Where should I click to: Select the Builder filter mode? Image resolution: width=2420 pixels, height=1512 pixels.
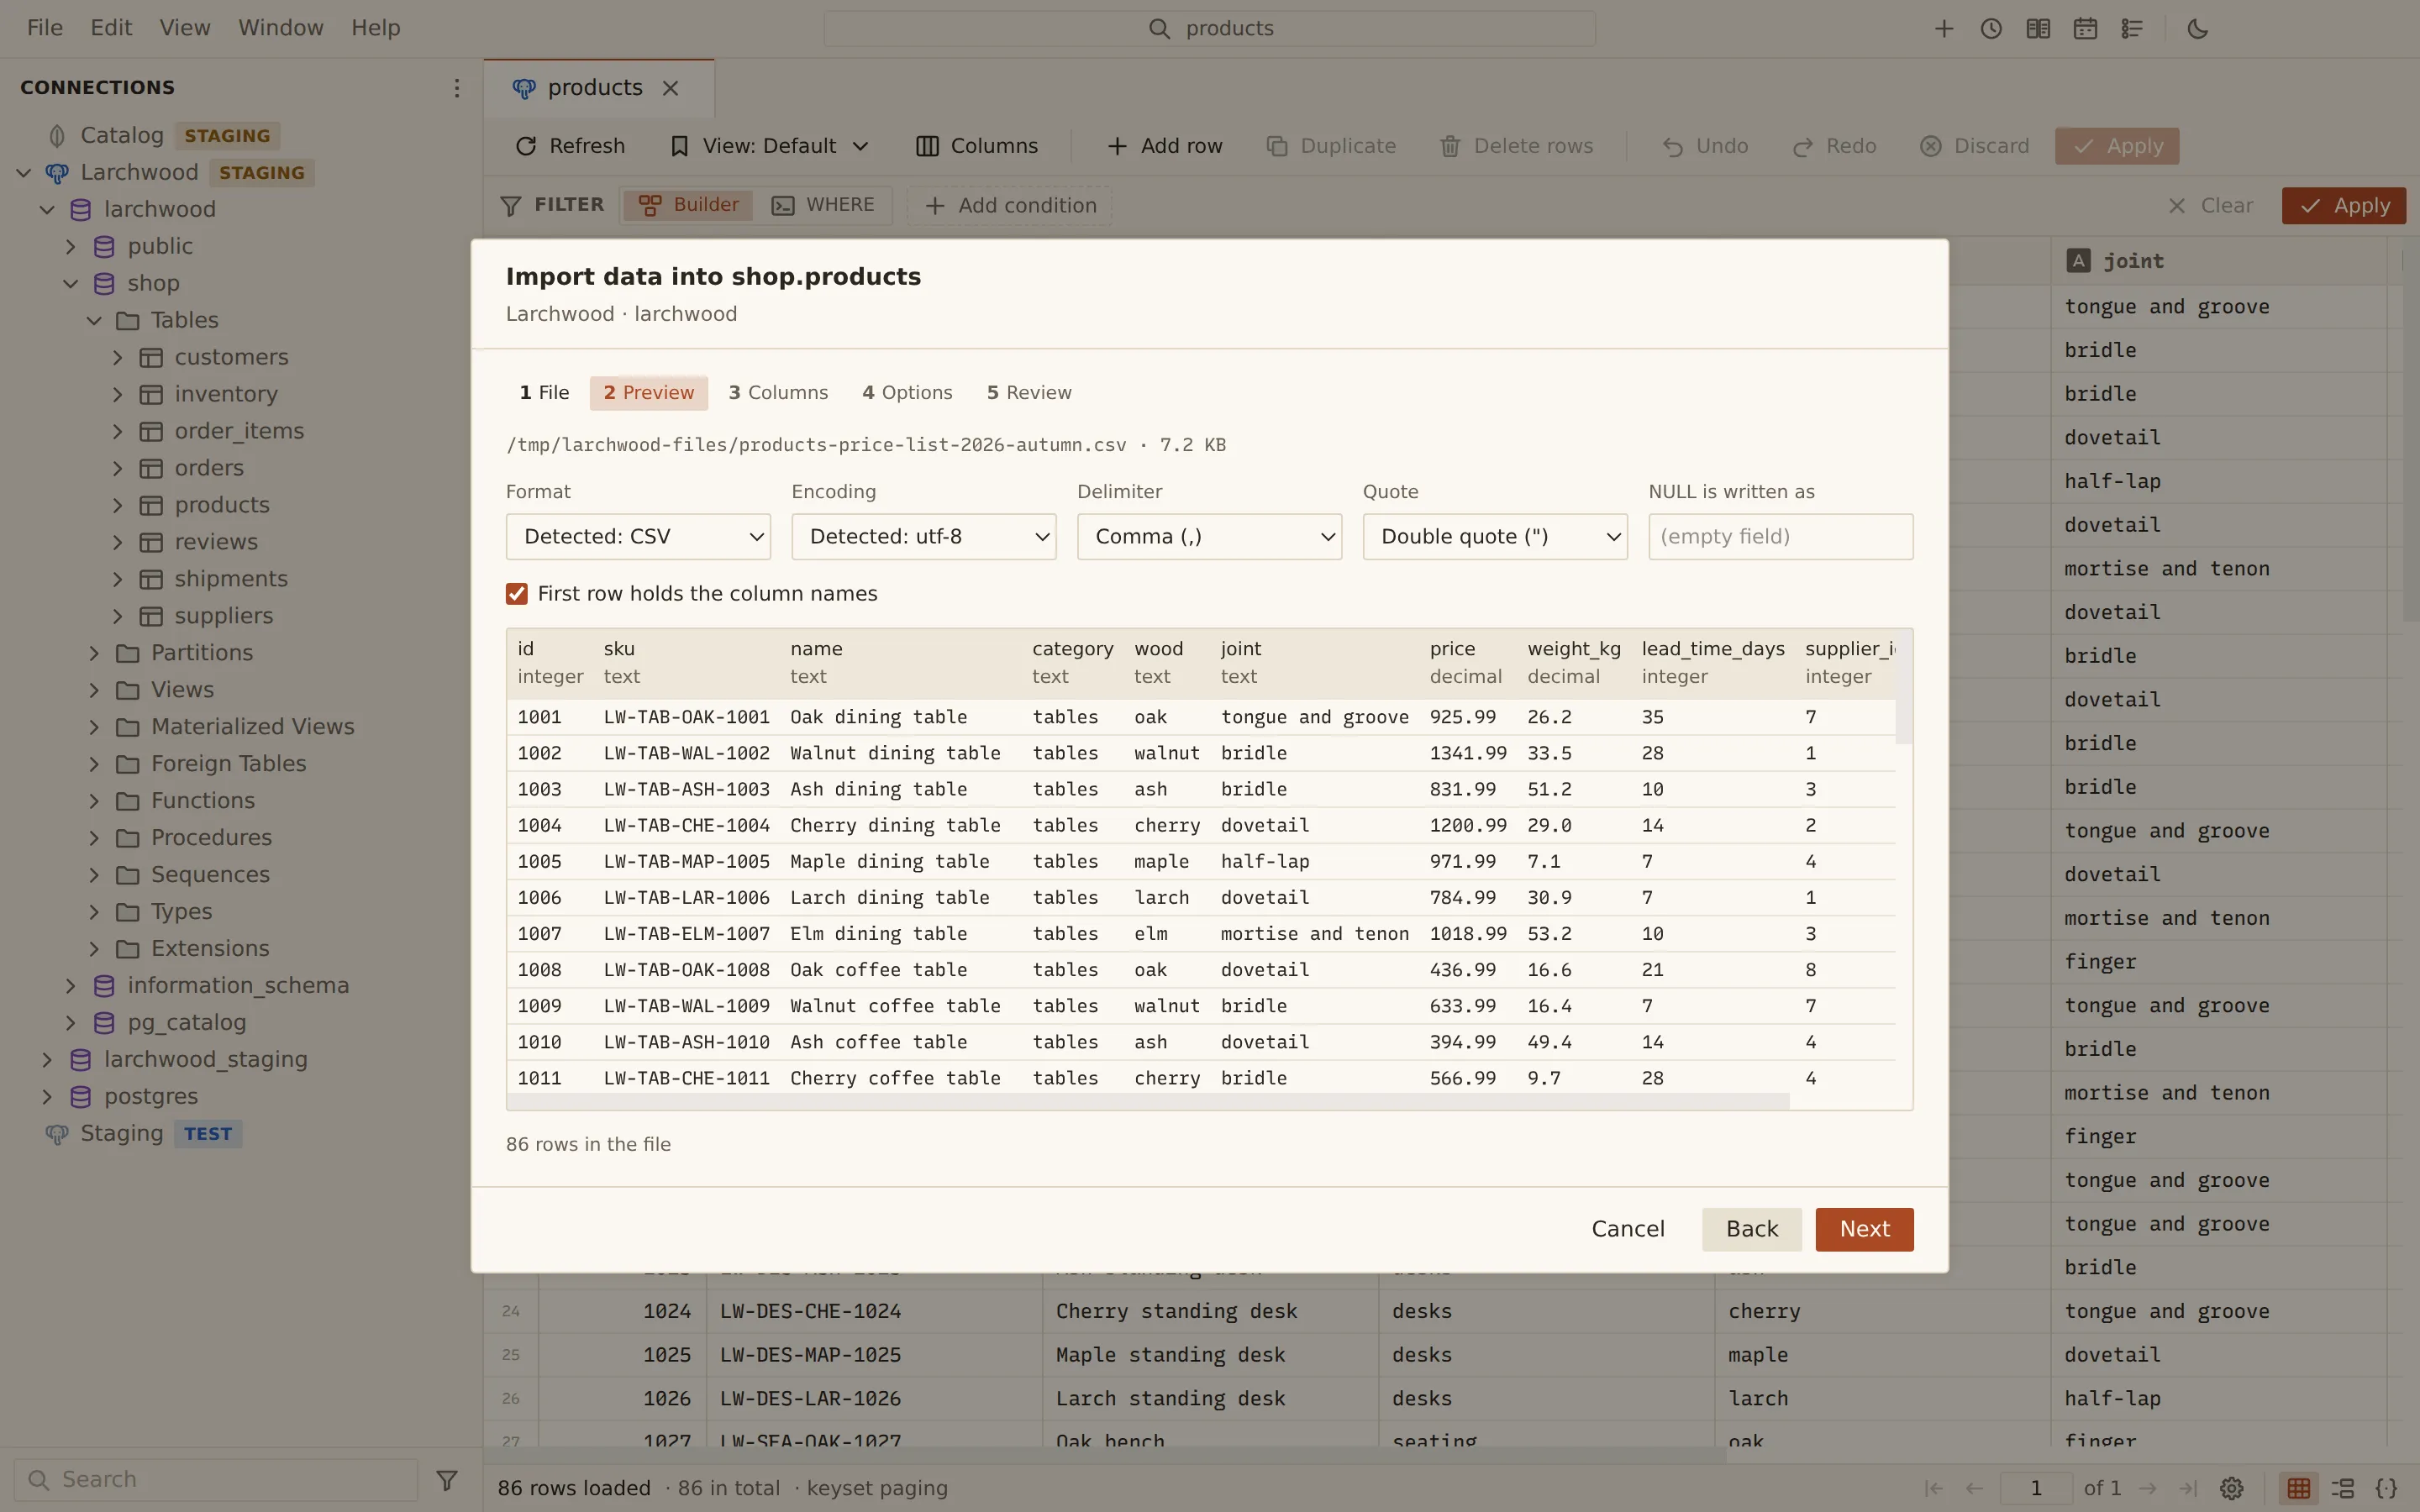(689, 205)
